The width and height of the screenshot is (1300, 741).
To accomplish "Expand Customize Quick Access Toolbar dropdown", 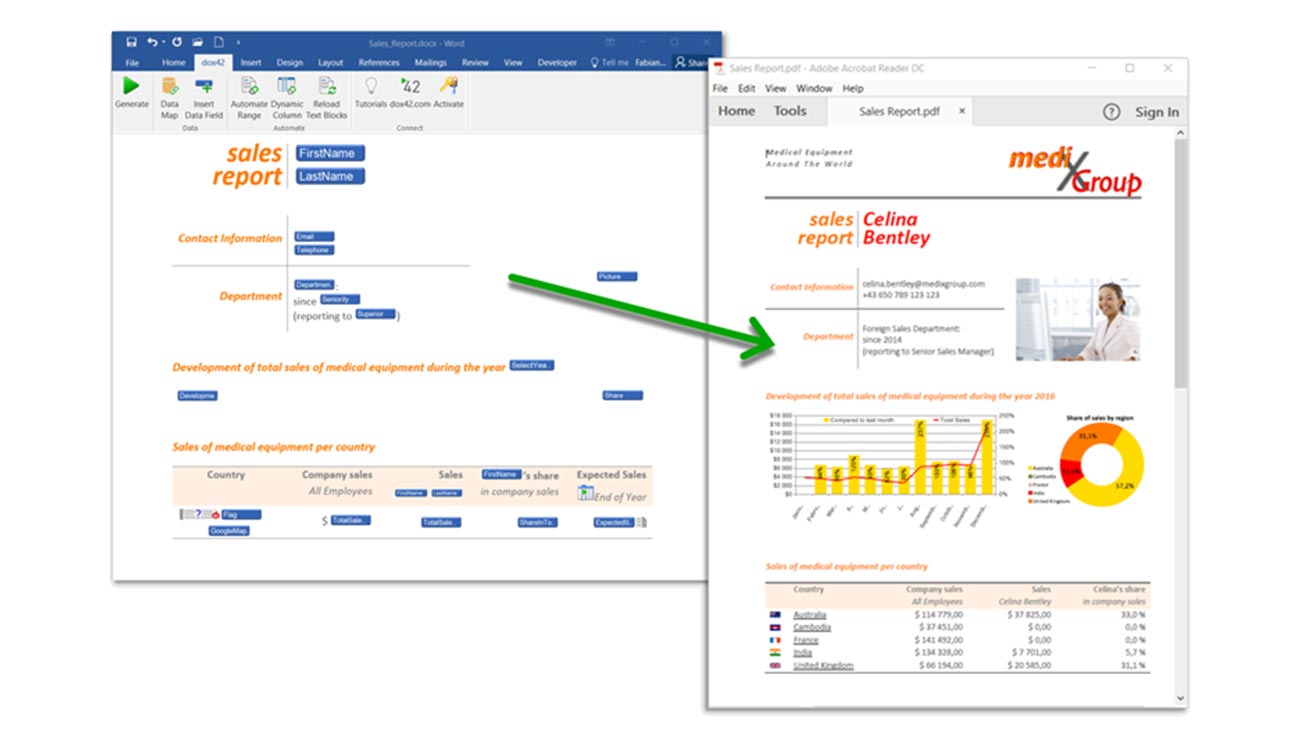I will pyautogui.click(x=238, y=43).
